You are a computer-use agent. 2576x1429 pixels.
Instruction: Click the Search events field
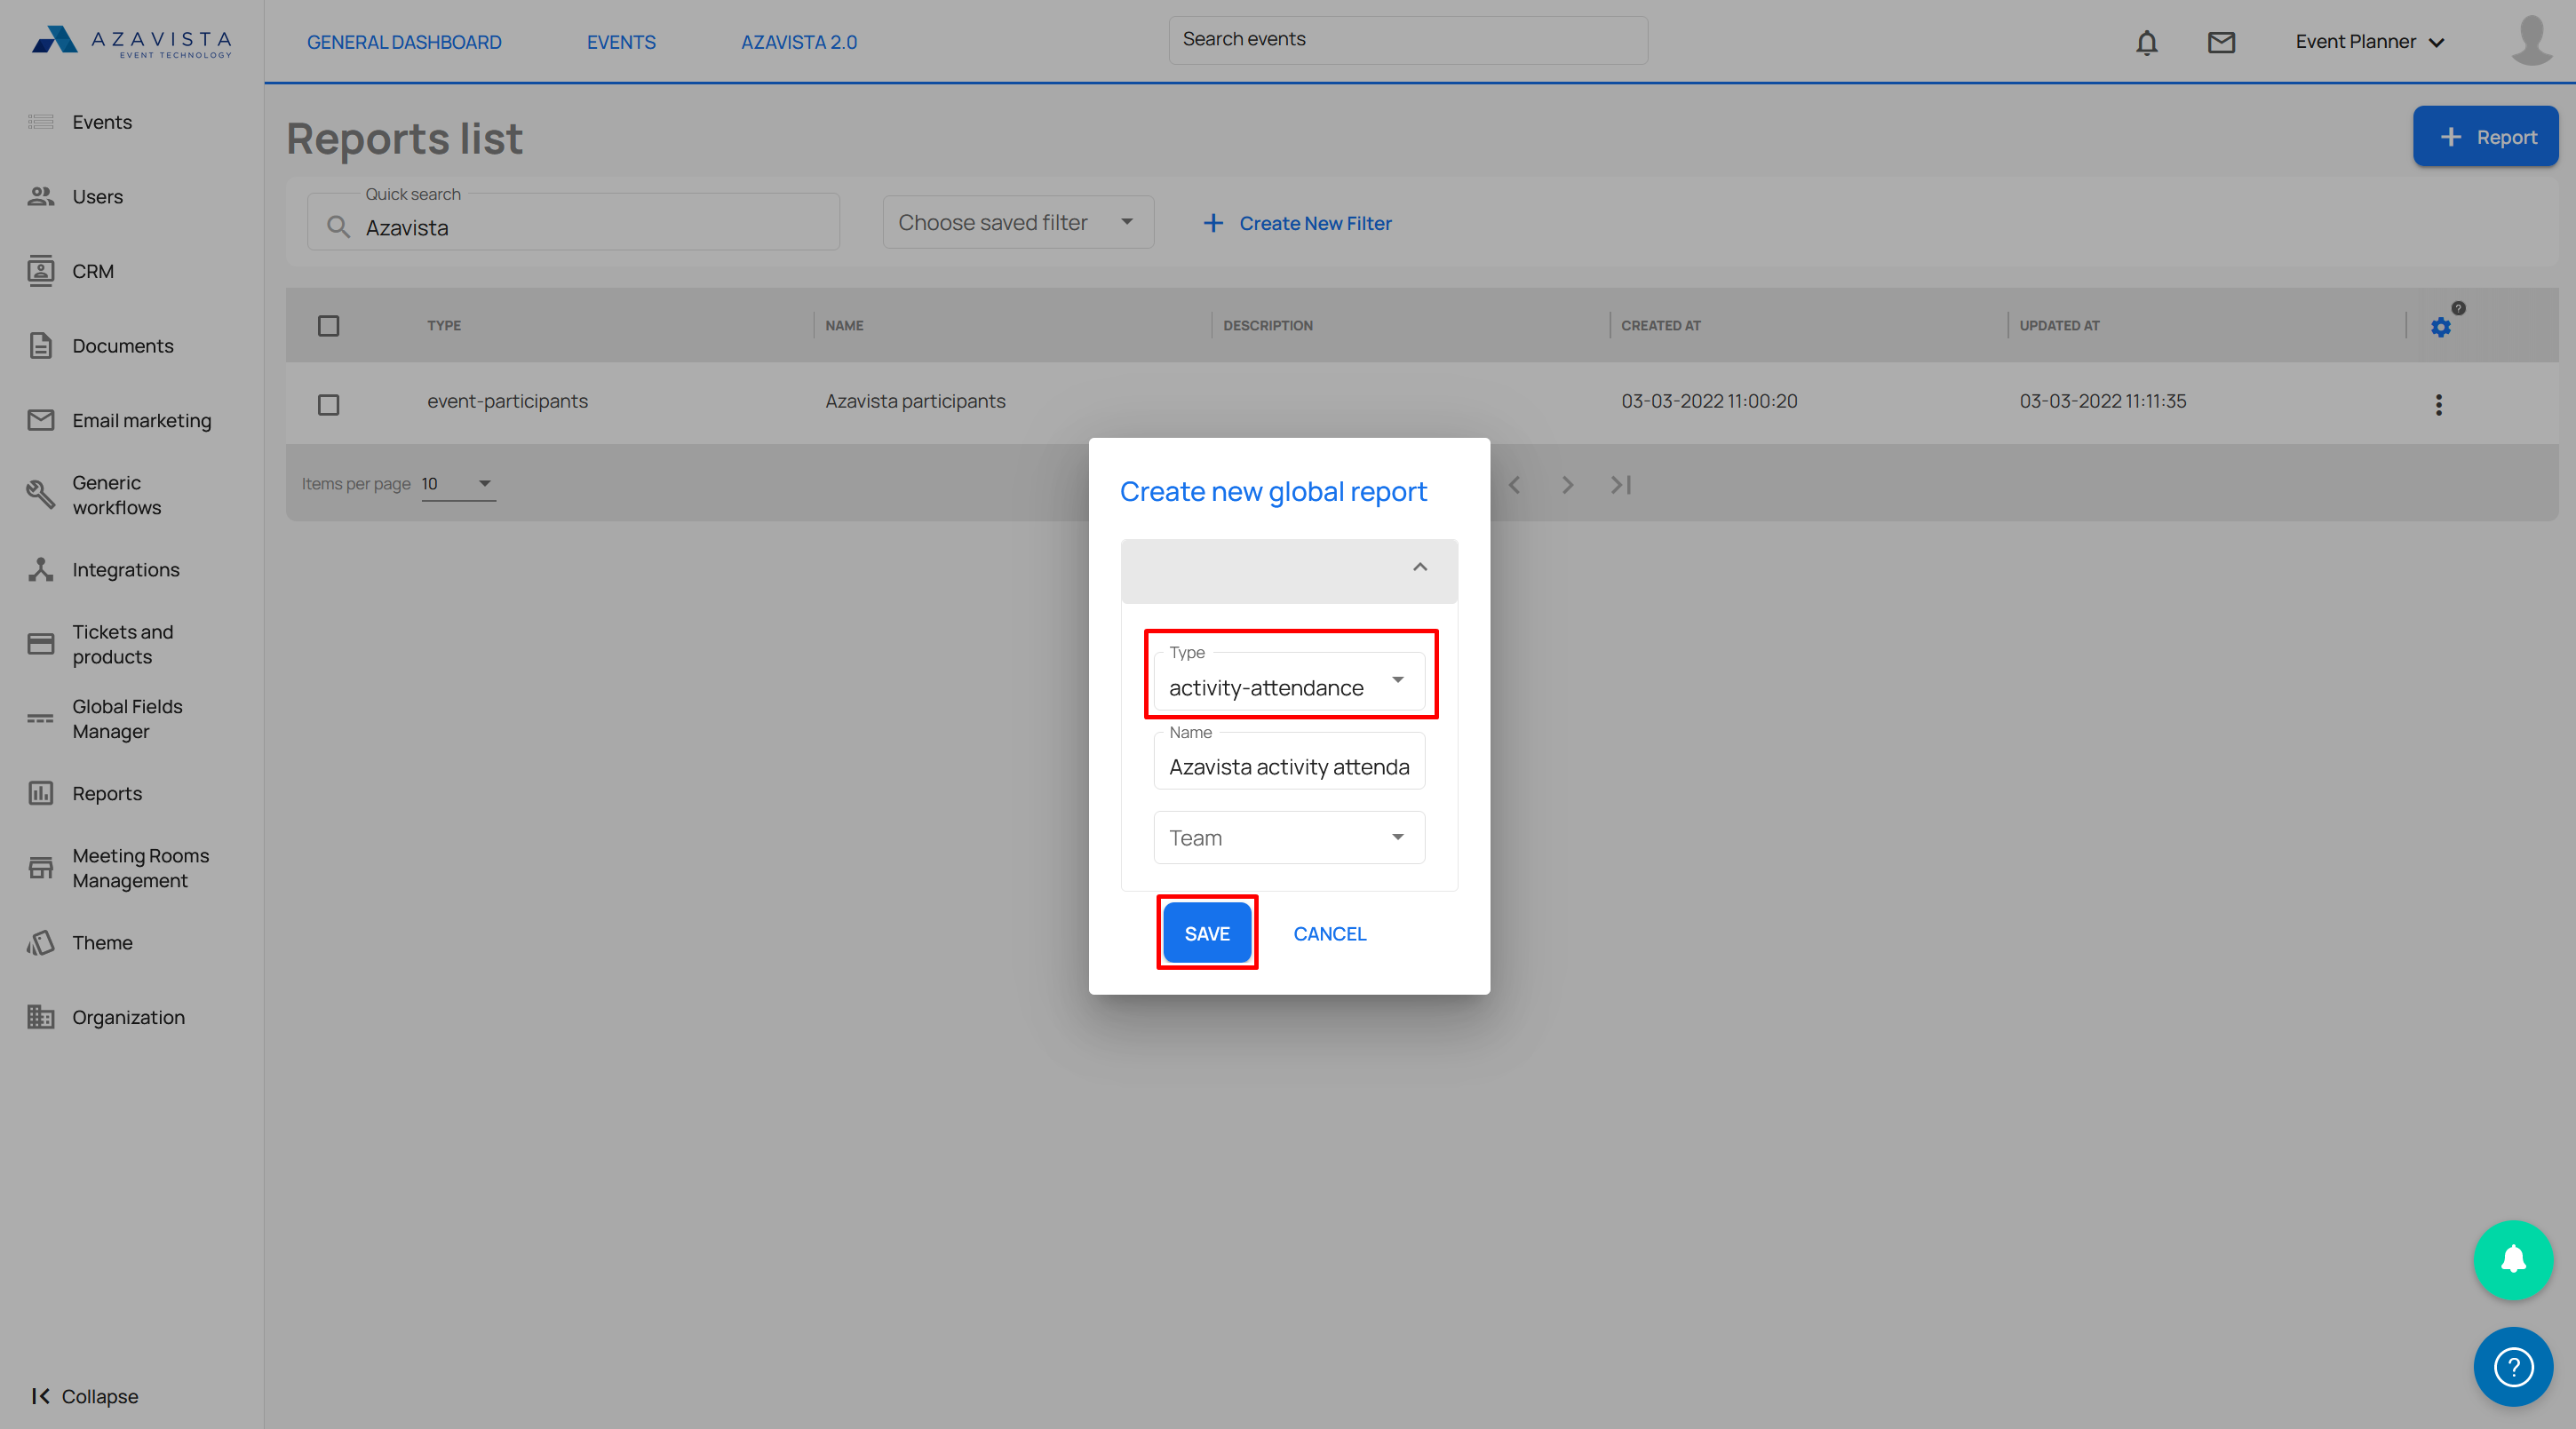1408,40
